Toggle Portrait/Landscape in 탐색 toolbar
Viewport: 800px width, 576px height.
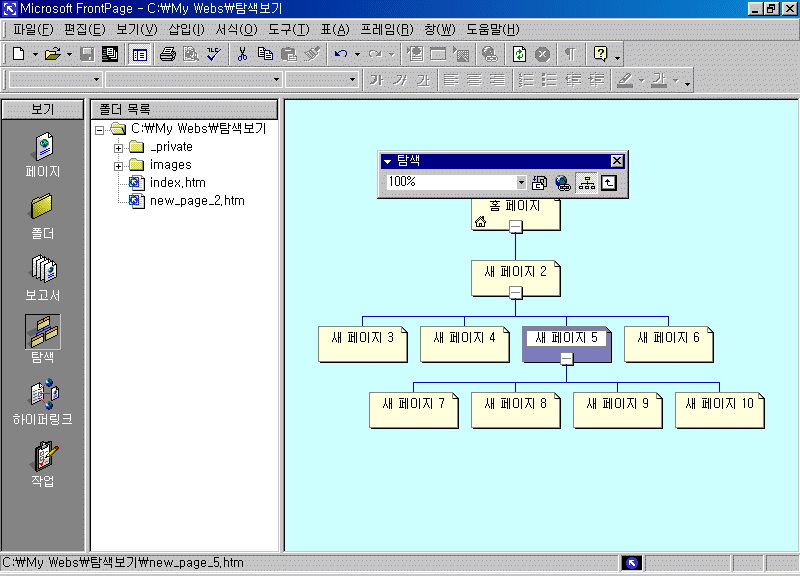tap(539, 183)
